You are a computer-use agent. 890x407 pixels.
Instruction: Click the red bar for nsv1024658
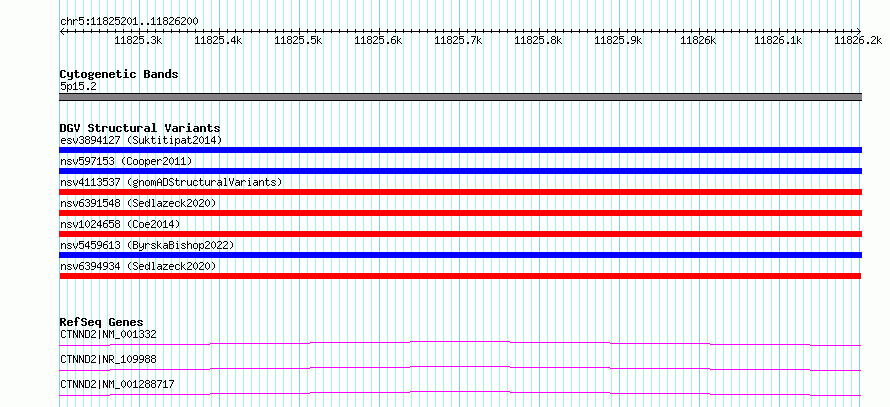point(460,234)
